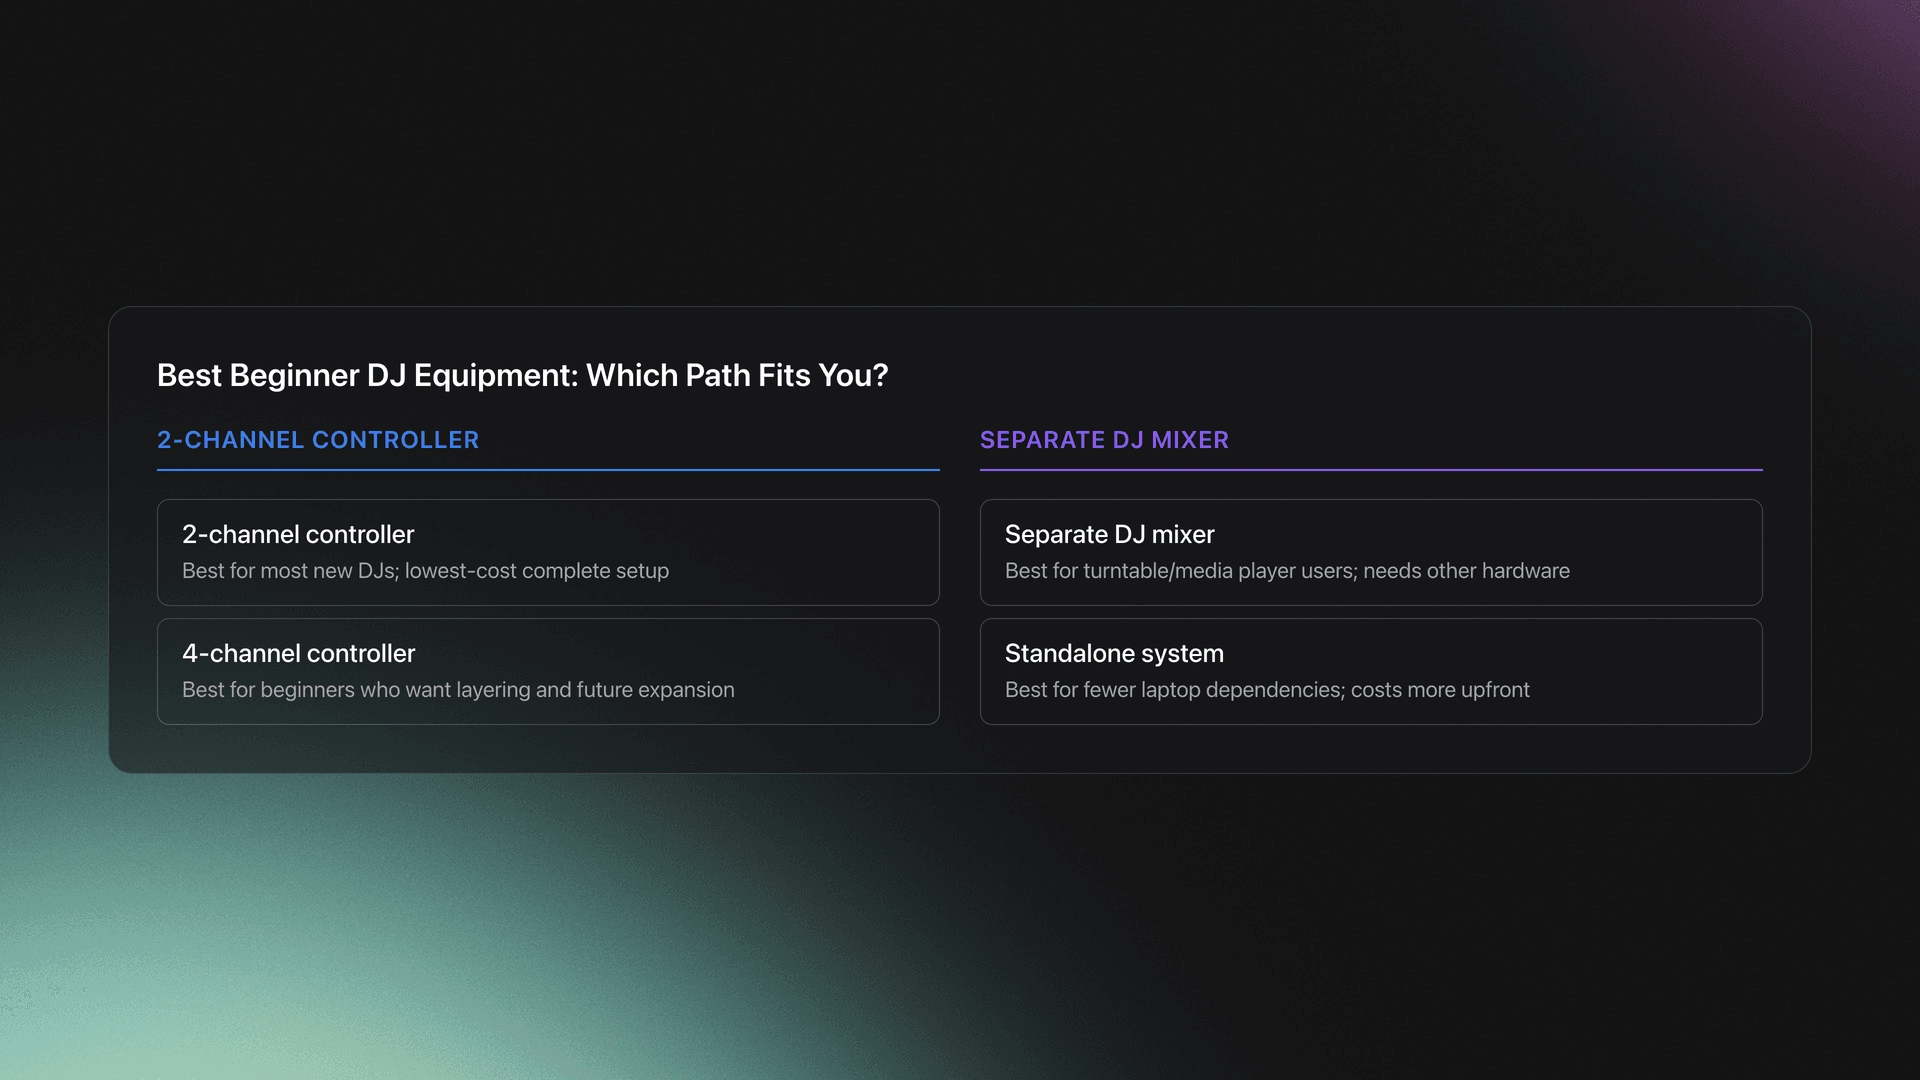Select the SEPARATE DJ MIXER column heading
The image size is (1920, 1080).
[x=1104, y=440]
